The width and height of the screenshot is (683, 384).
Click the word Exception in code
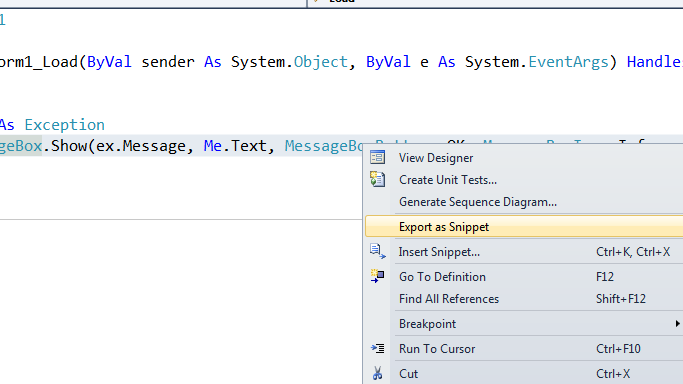point(64,125)
